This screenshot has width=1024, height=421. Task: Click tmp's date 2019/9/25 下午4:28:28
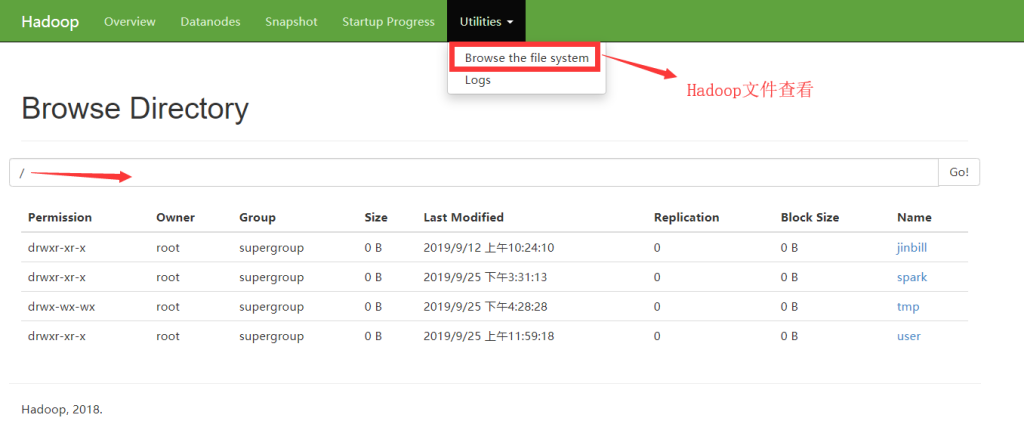tap(485, 307)
